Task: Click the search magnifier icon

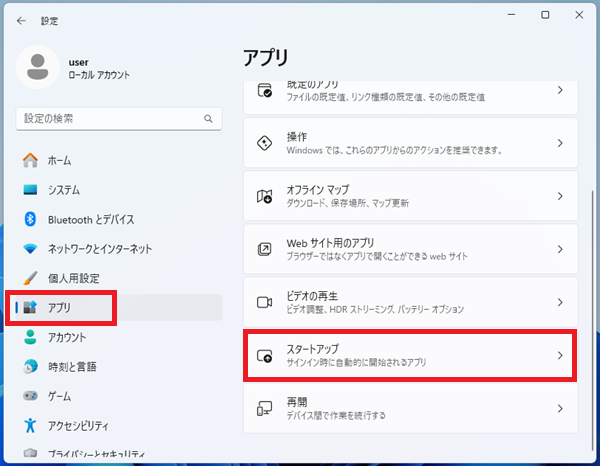Action: [208, 119]
